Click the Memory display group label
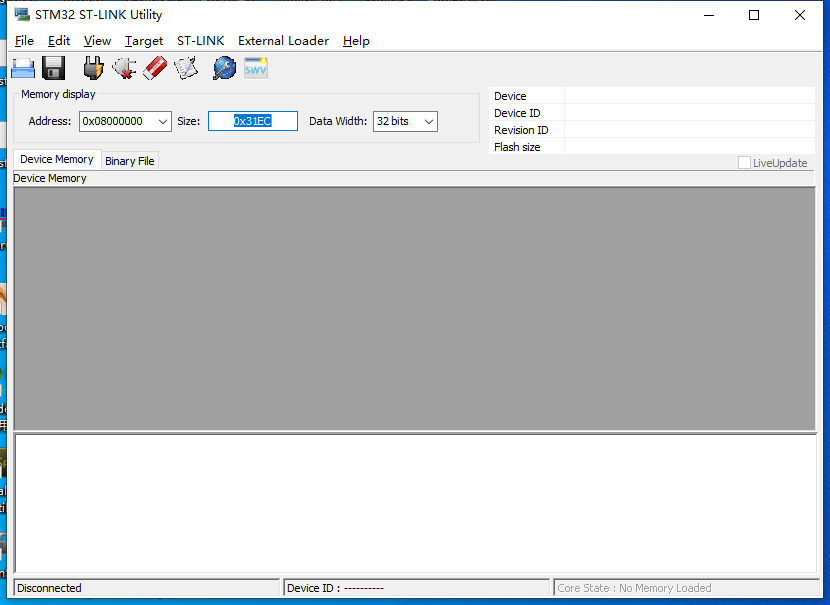 (x=58, y=94)
